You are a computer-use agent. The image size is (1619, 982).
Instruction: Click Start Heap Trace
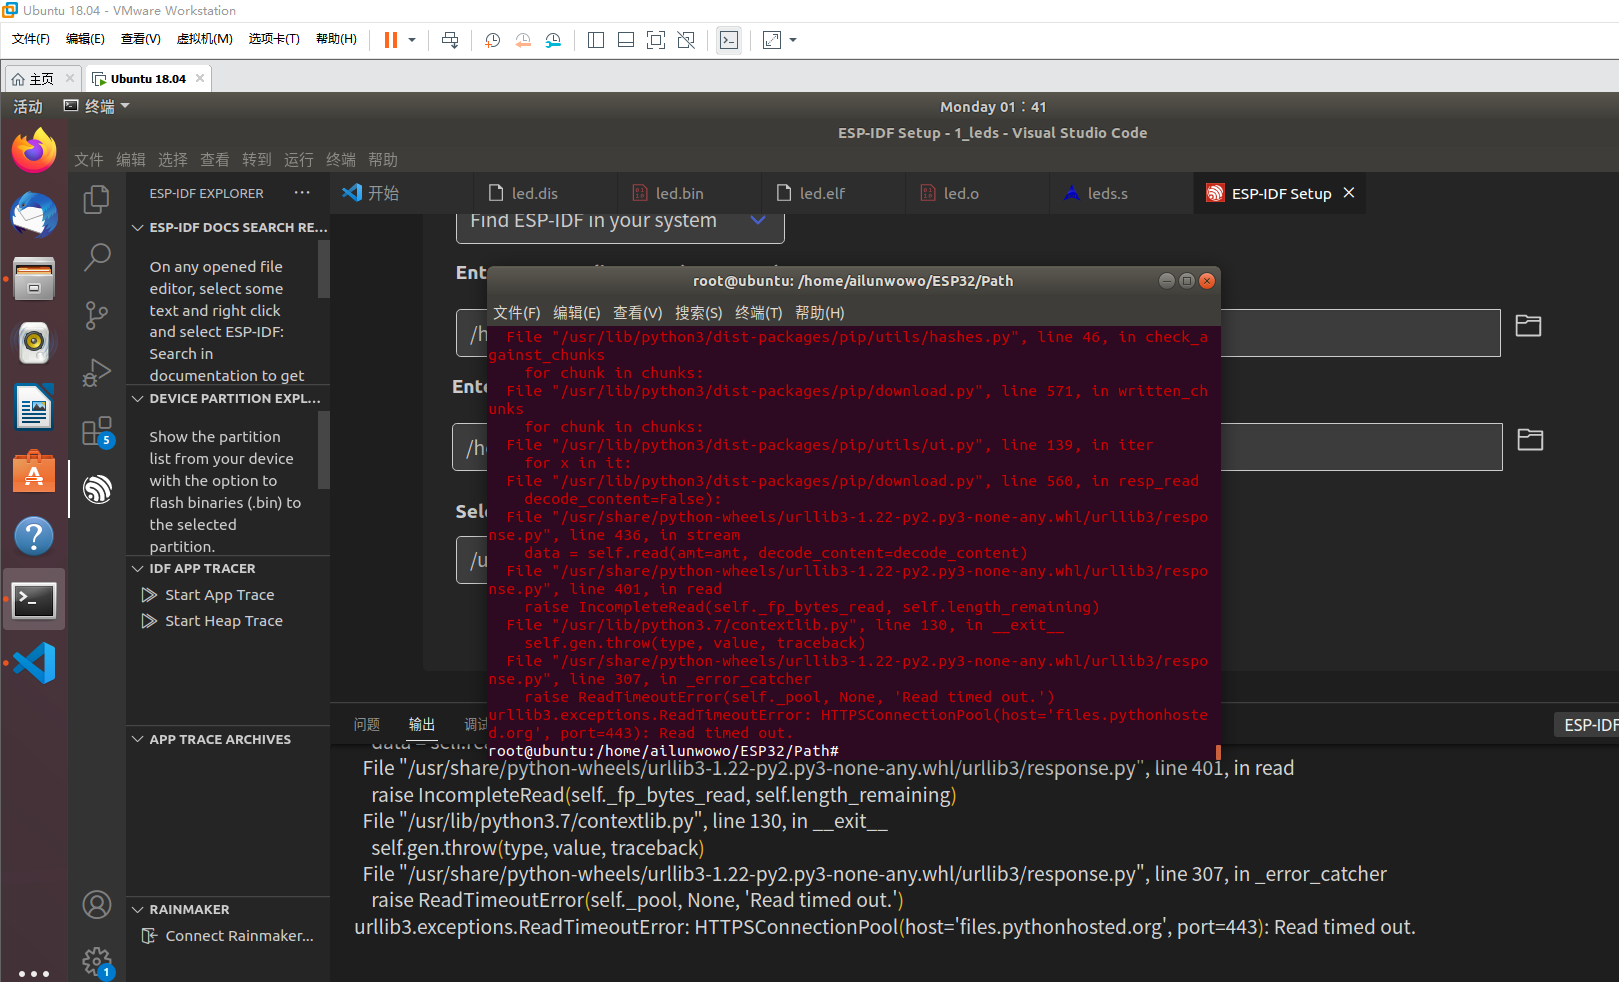click(224, 621)
